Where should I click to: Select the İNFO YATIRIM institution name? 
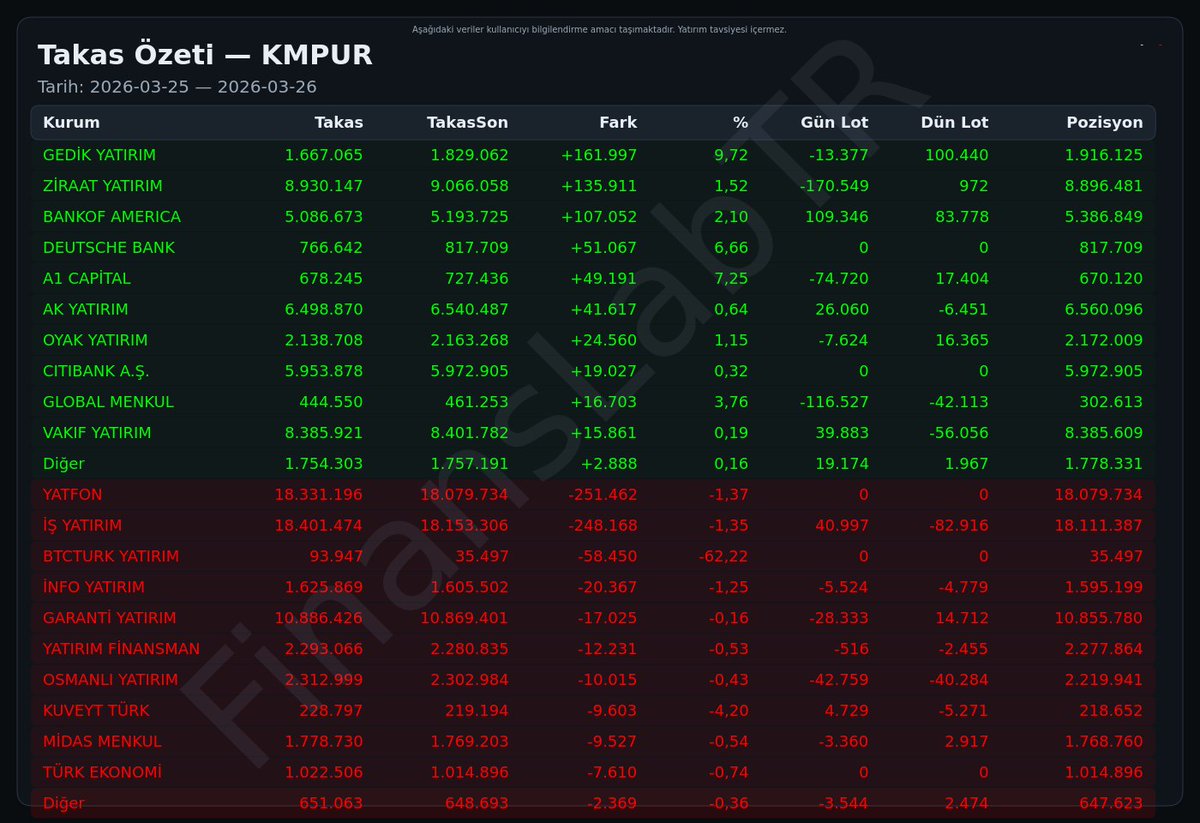click(x=94, y=588)
